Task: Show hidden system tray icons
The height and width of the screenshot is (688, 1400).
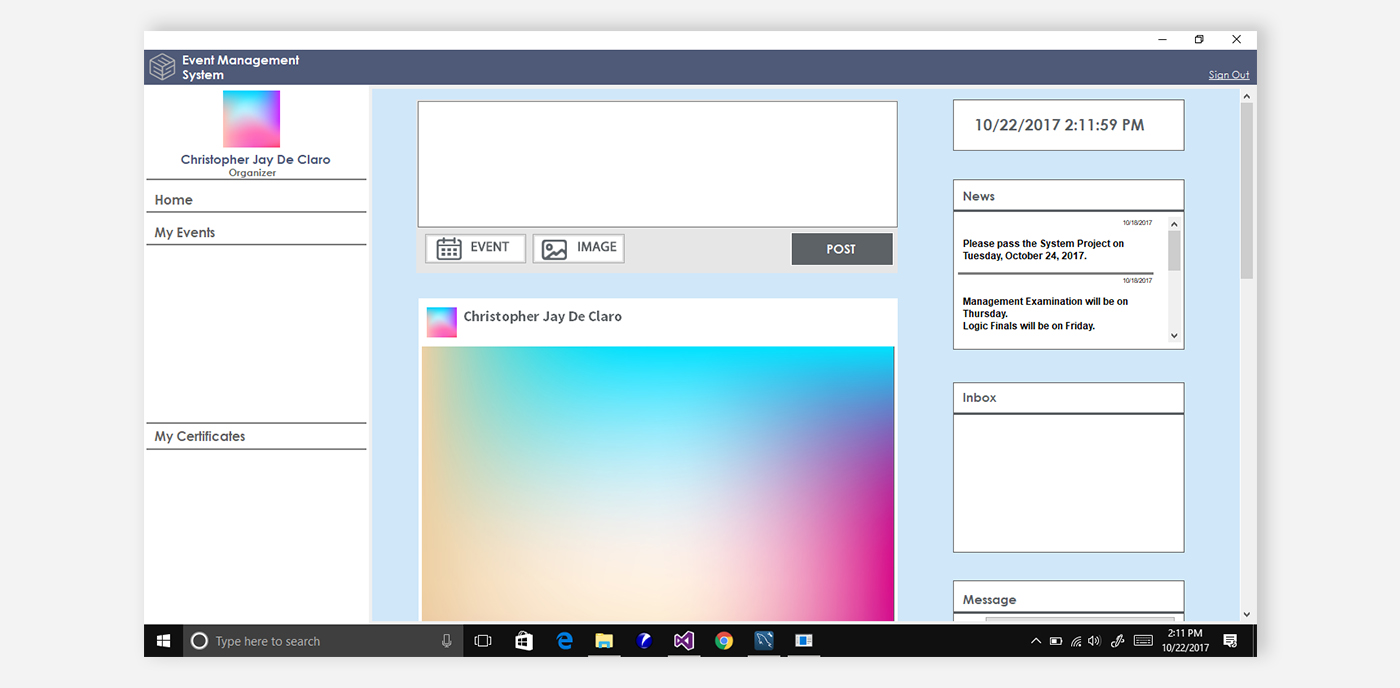Action: [1035, 641]
